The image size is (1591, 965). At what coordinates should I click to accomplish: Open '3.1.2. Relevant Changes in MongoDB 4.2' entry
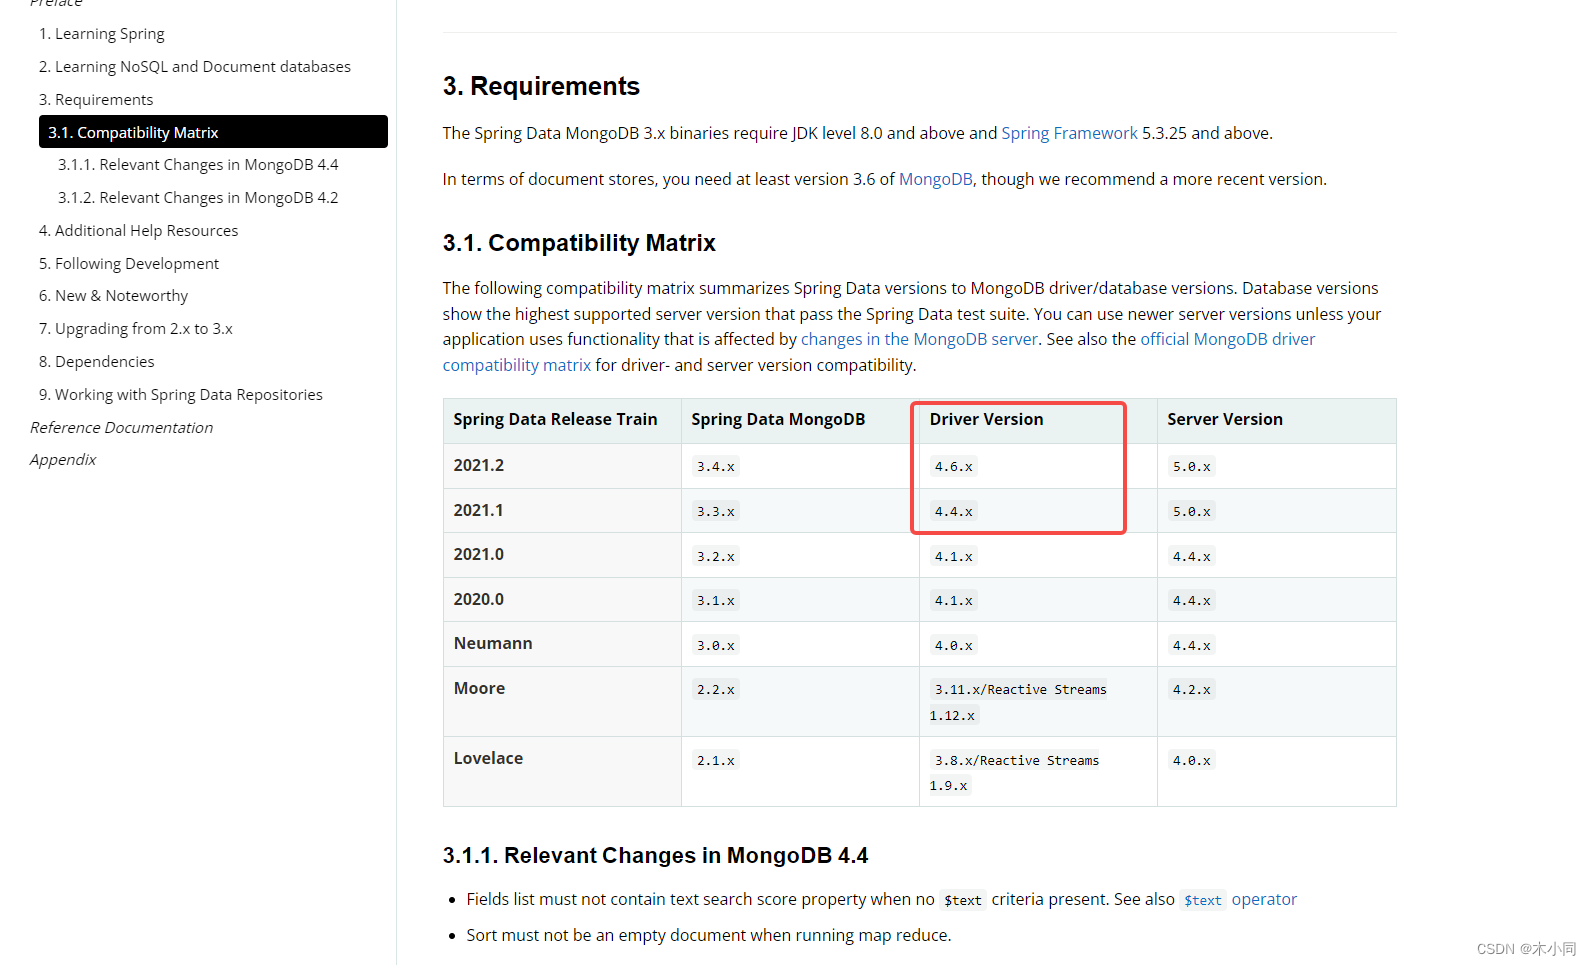198,198
